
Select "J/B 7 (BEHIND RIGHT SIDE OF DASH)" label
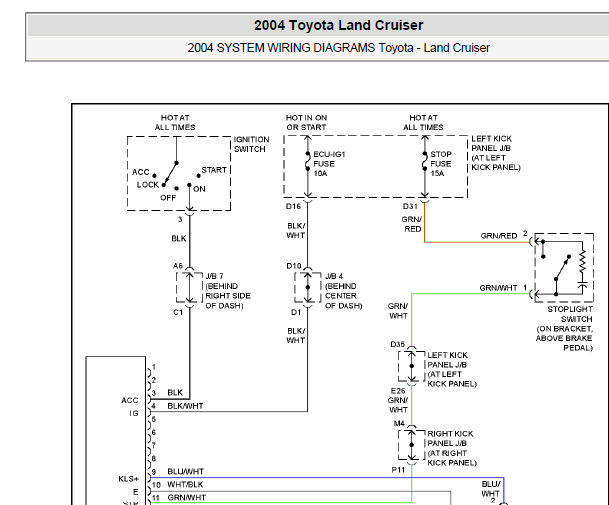coord(228,291)
